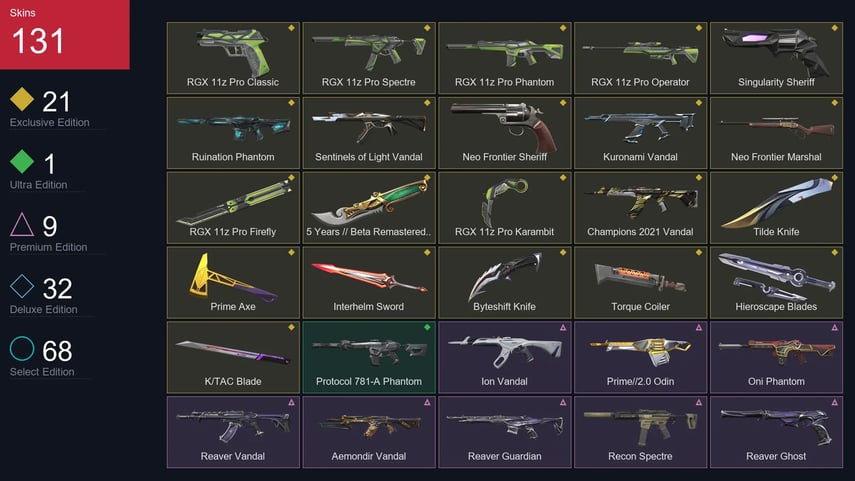
Task: Click the Select Edition label text
Action: pyautogui.click(x=42, y=372)
